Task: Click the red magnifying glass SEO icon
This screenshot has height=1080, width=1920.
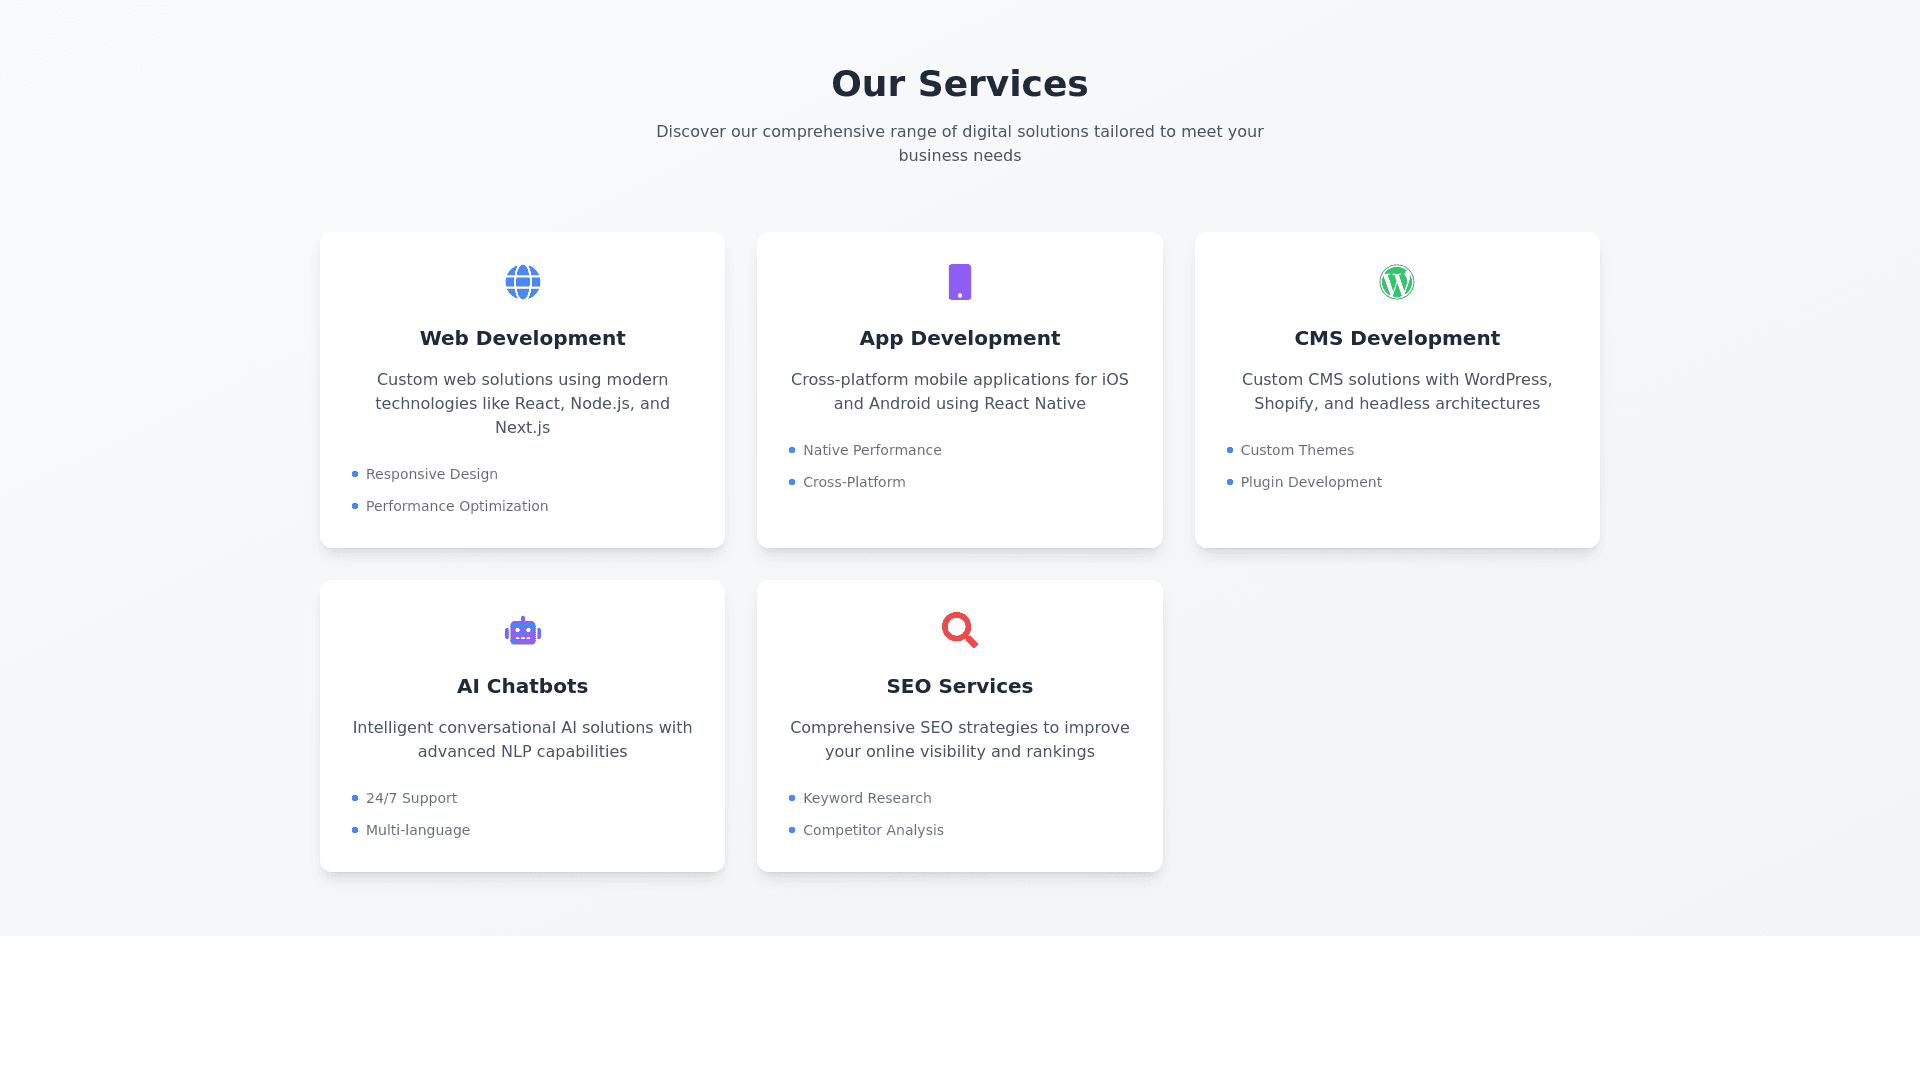Action: (959, 630)
